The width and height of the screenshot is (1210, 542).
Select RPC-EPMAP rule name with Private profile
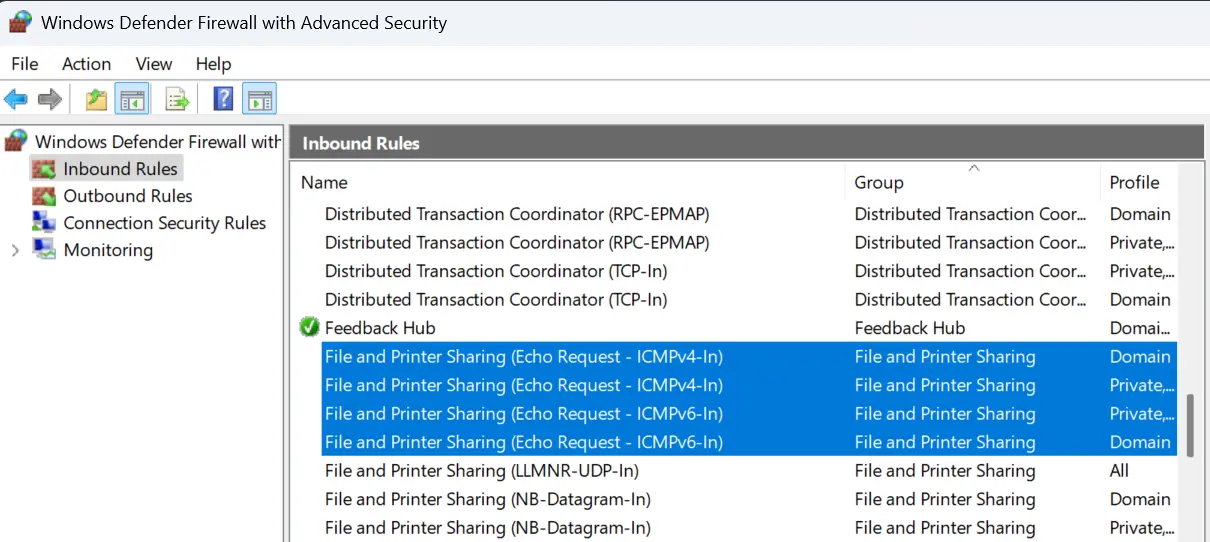pos(517,242)
